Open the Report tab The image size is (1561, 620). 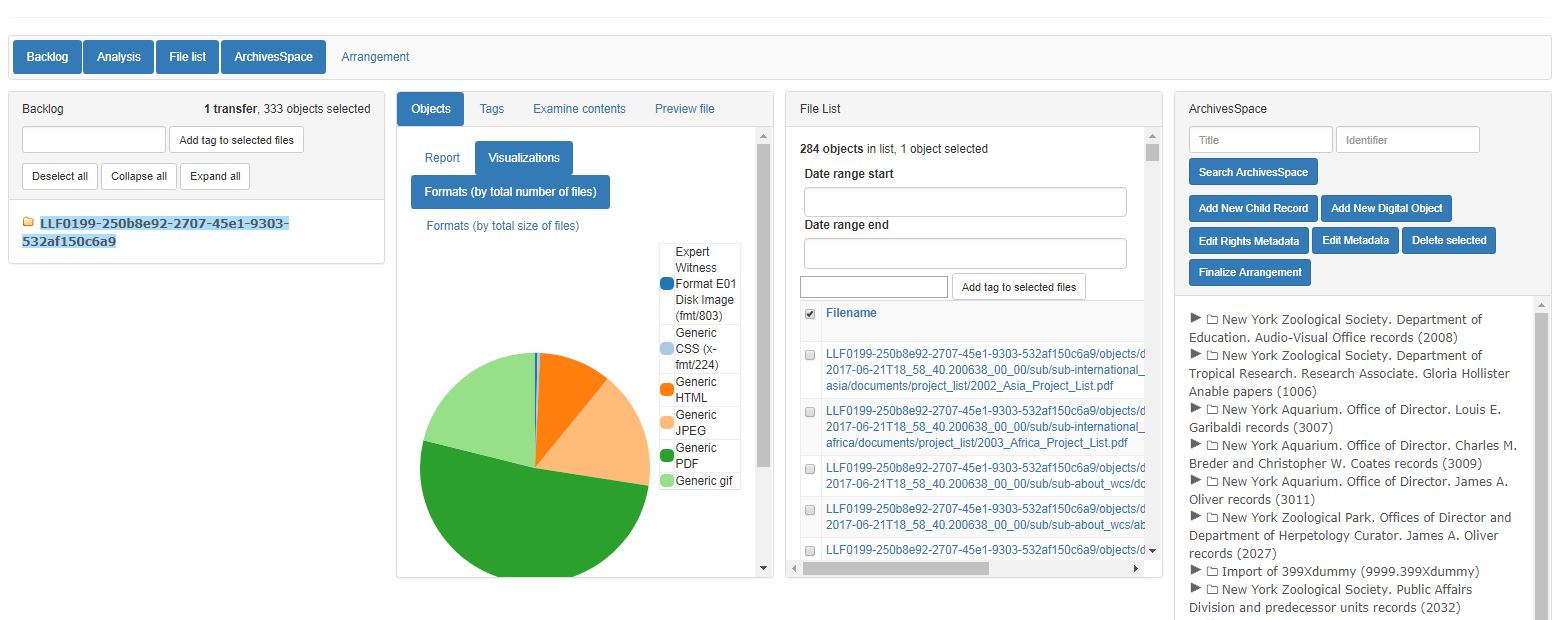coord(442,158)
